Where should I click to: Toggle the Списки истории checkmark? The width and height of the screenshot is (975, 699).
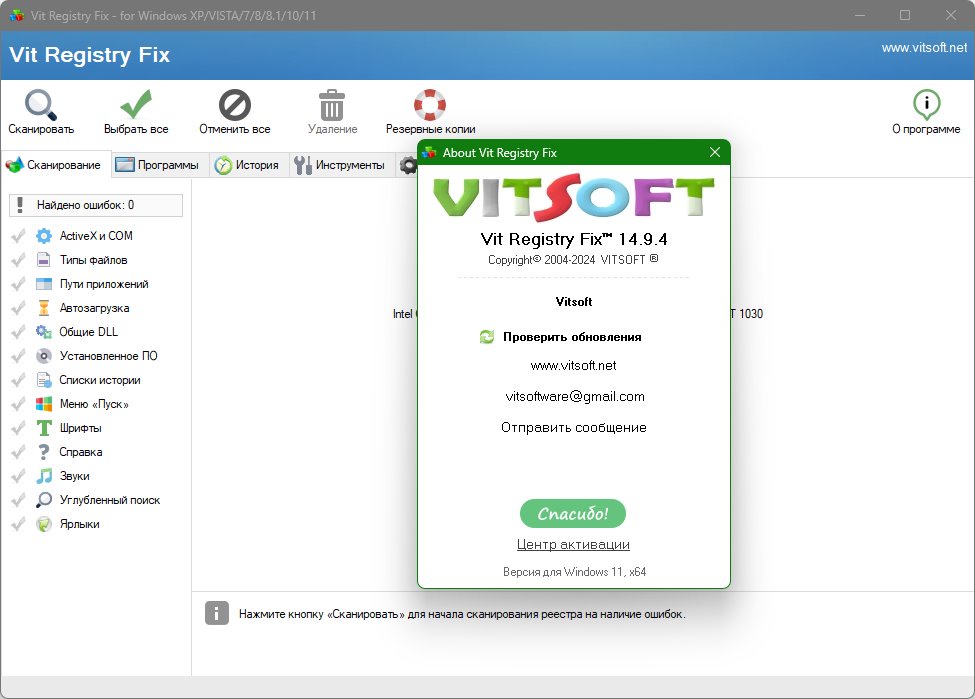tap(19, 380)
